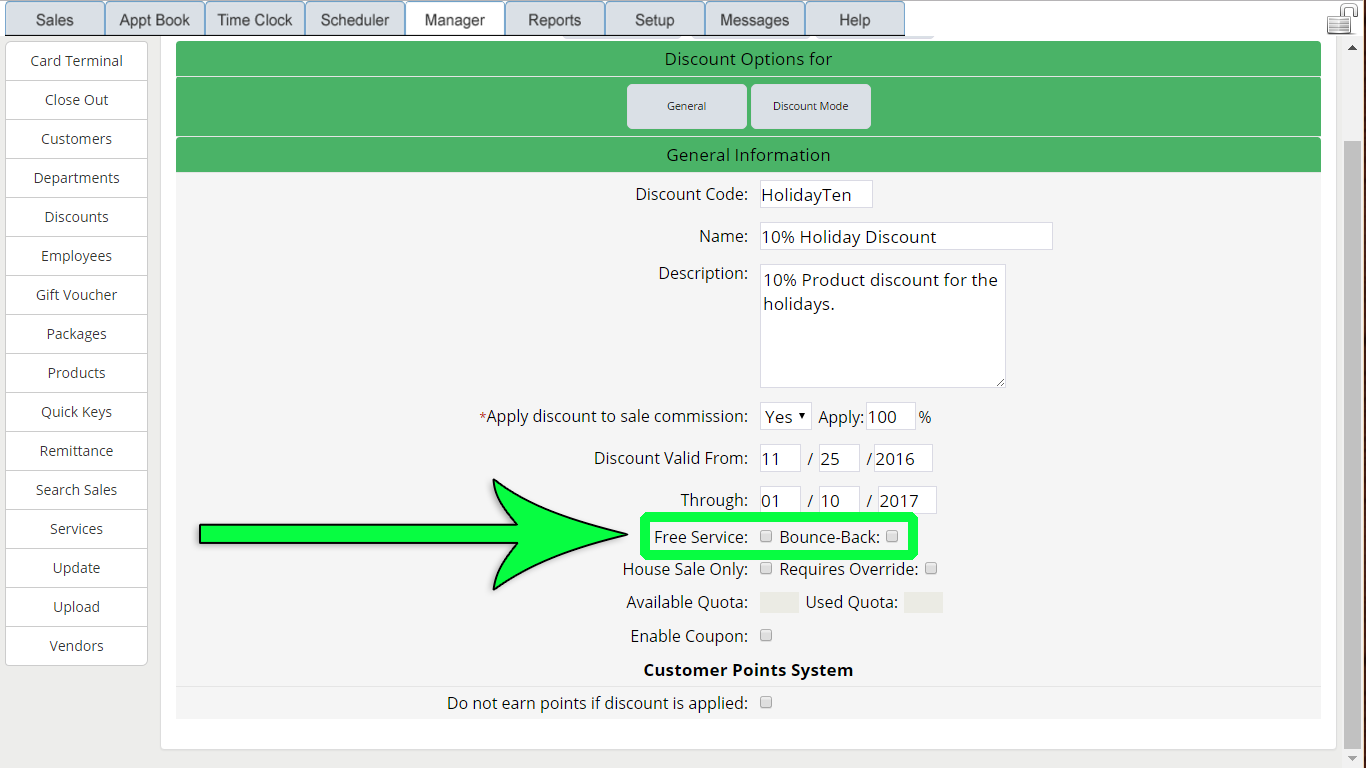Click into the Description text area
The image size is (1366, 768).
883,326
